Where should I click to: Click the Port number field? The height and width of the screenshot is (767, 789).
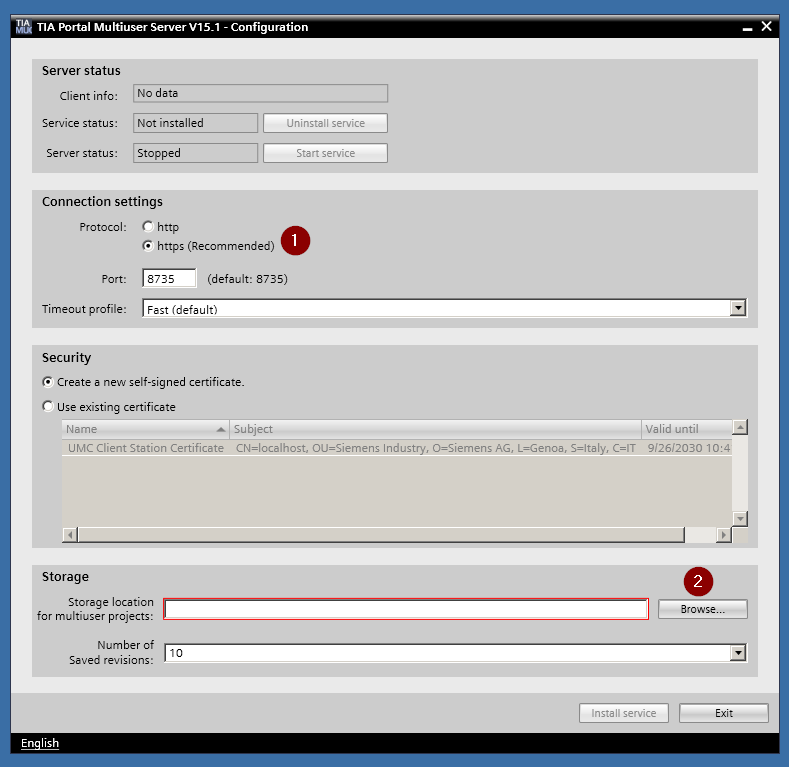click(169, 278)
